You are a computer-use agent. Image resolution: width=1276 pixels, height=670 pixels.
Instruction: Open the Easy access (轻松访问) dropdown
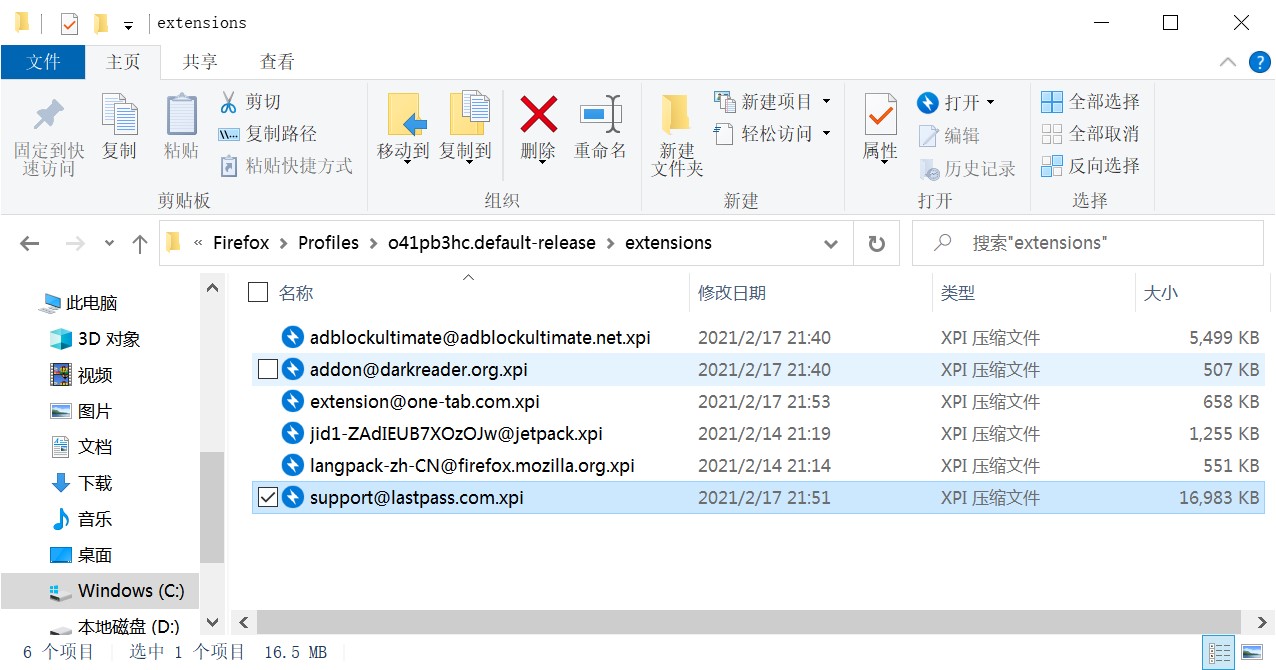[x=827, y=134]
